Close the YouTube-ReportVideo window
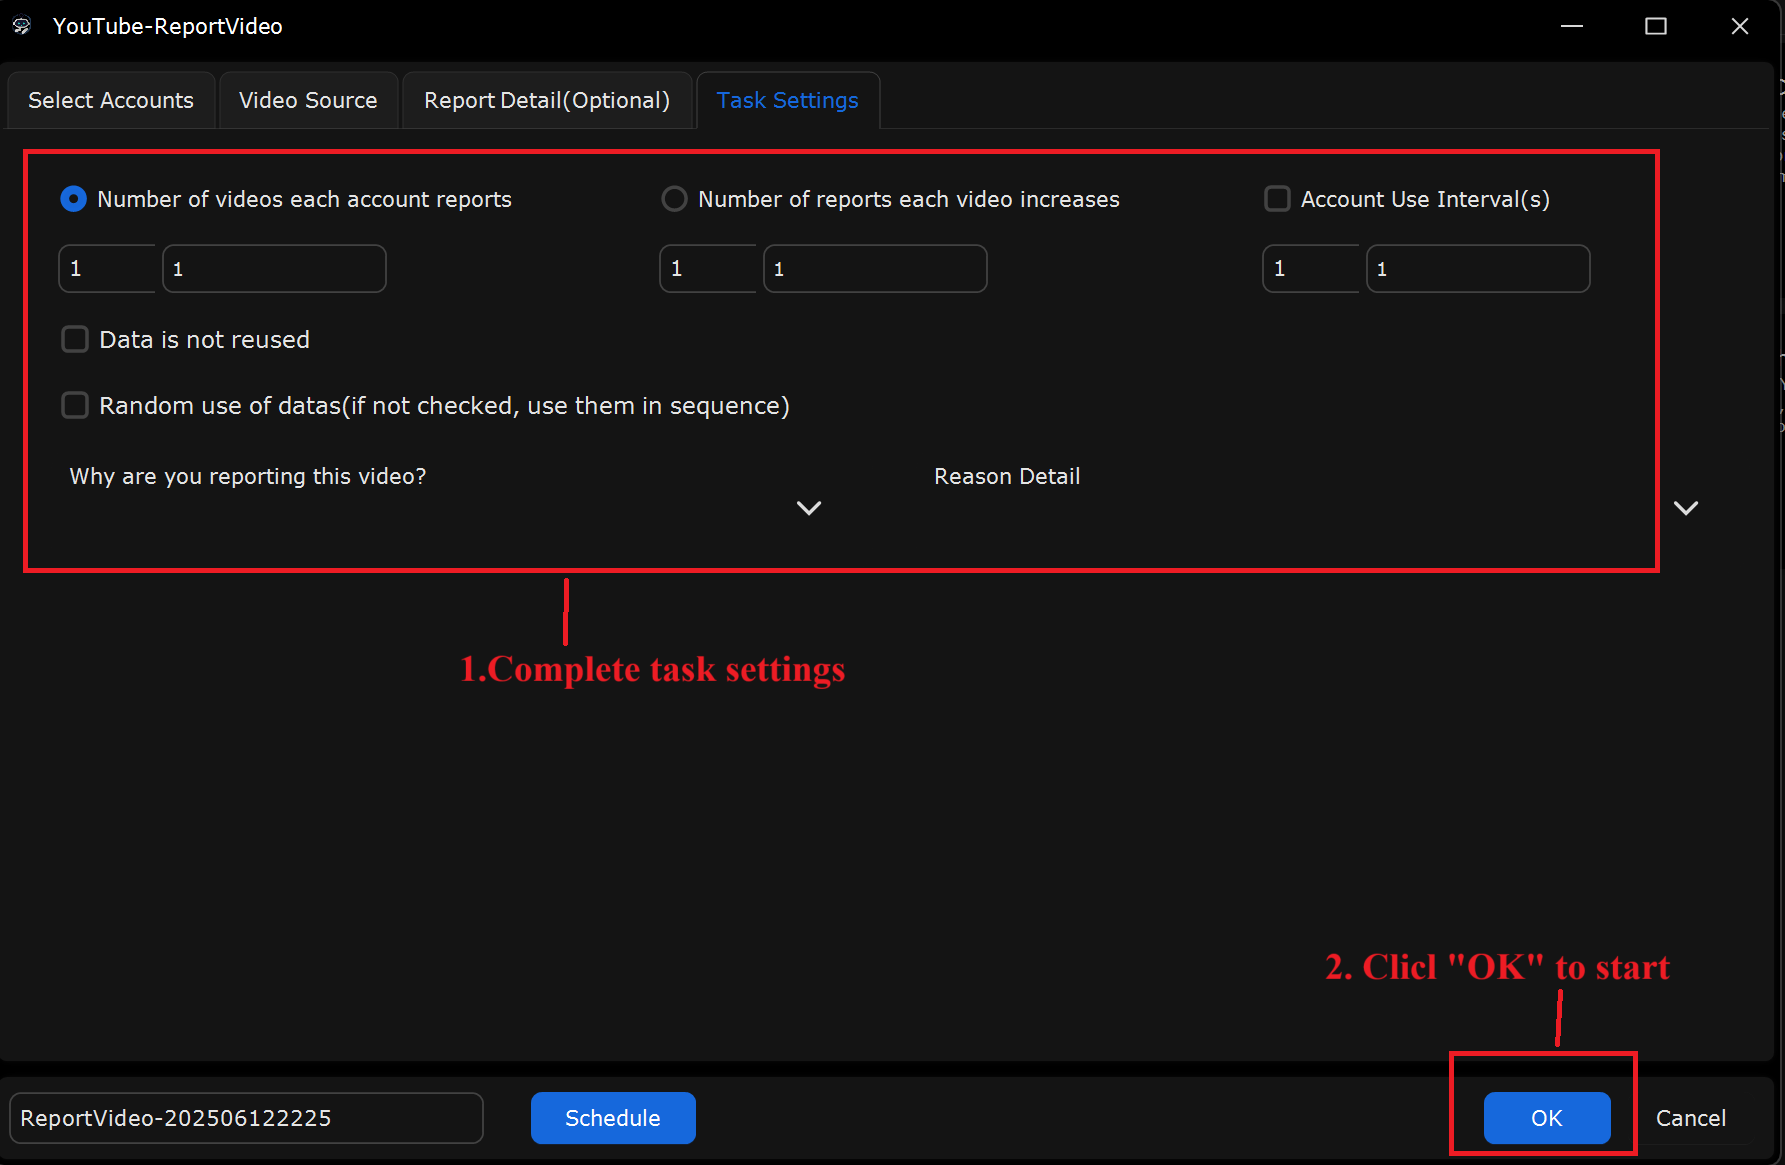The width and height of the screenshot is (1785, 1165). pos(1740,26)
